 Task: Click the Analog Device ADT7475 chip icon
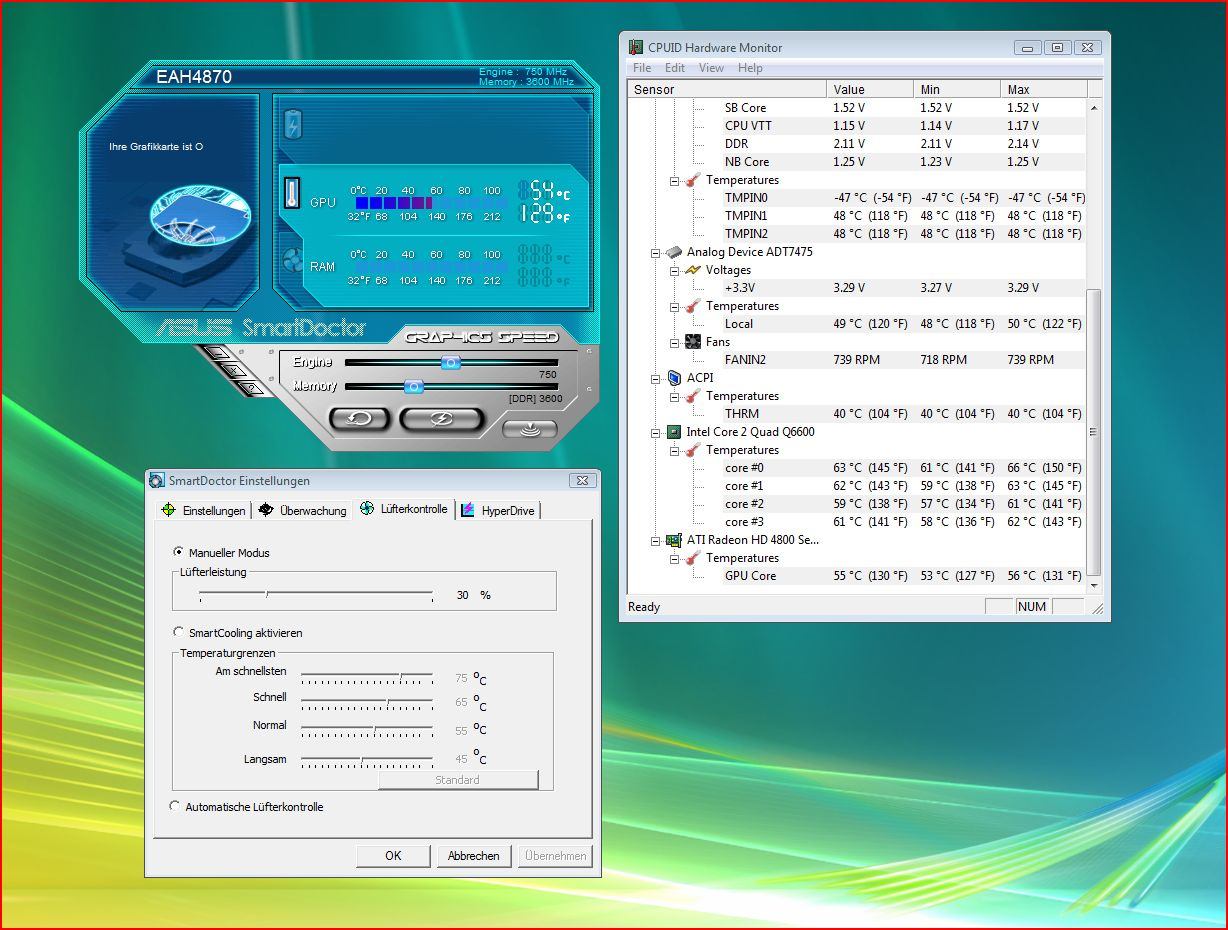pos(674,252)
